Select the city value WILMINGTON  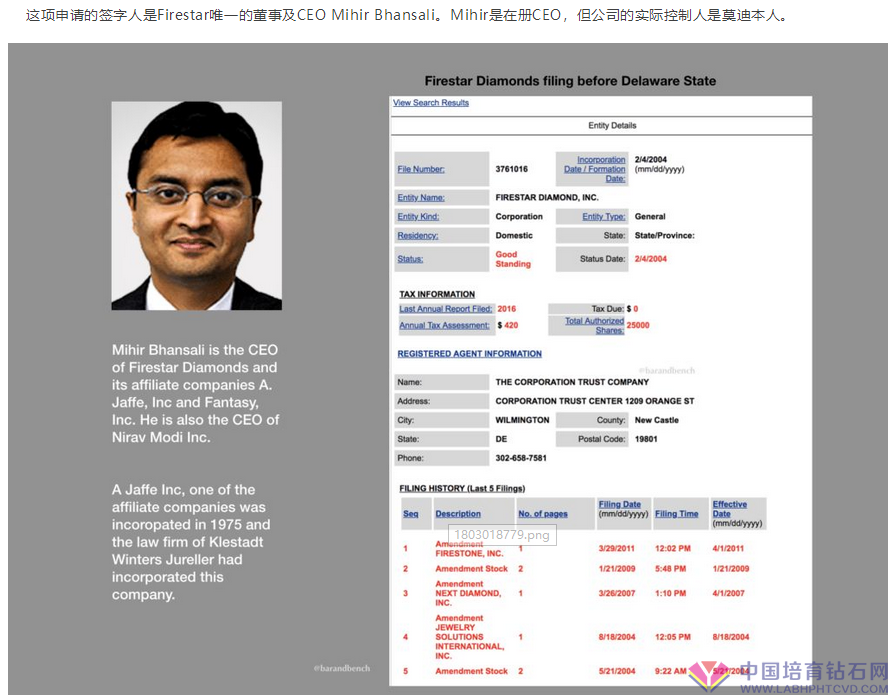522,420
